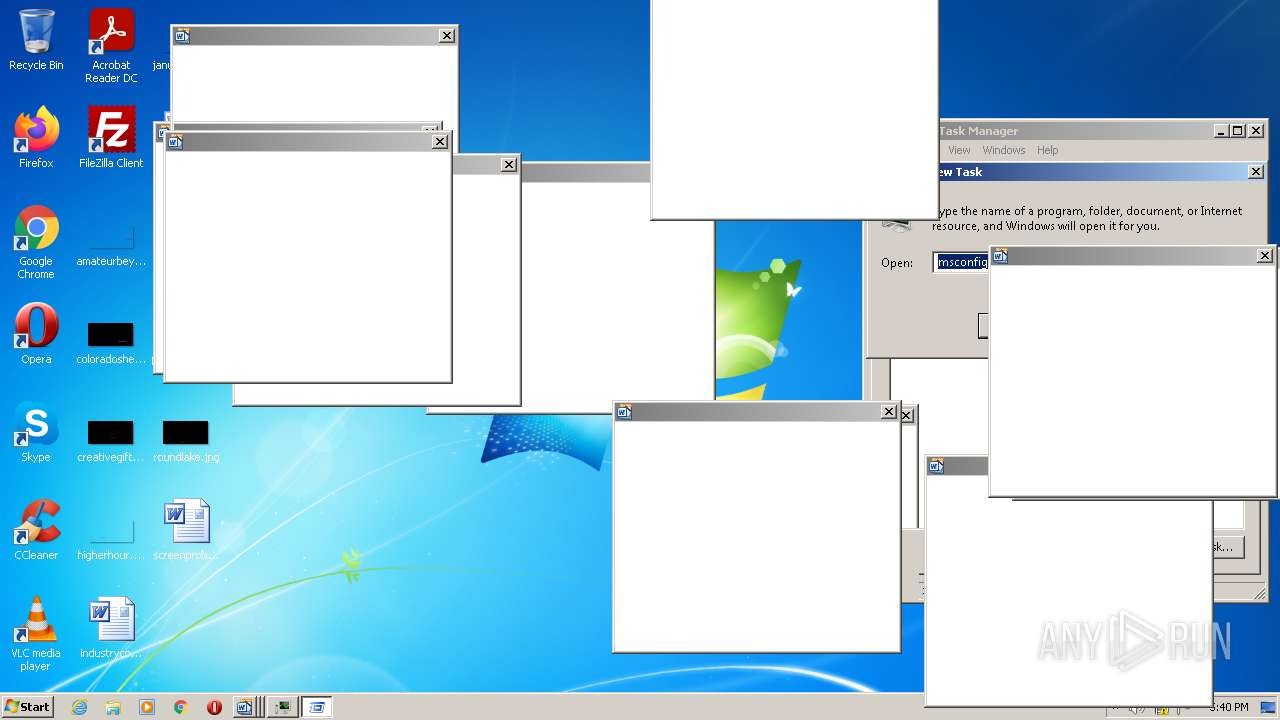This screenshot has height=720, width=1280.
Task: Open CCleaner desktop shortcut
Action: coord(36,530)
